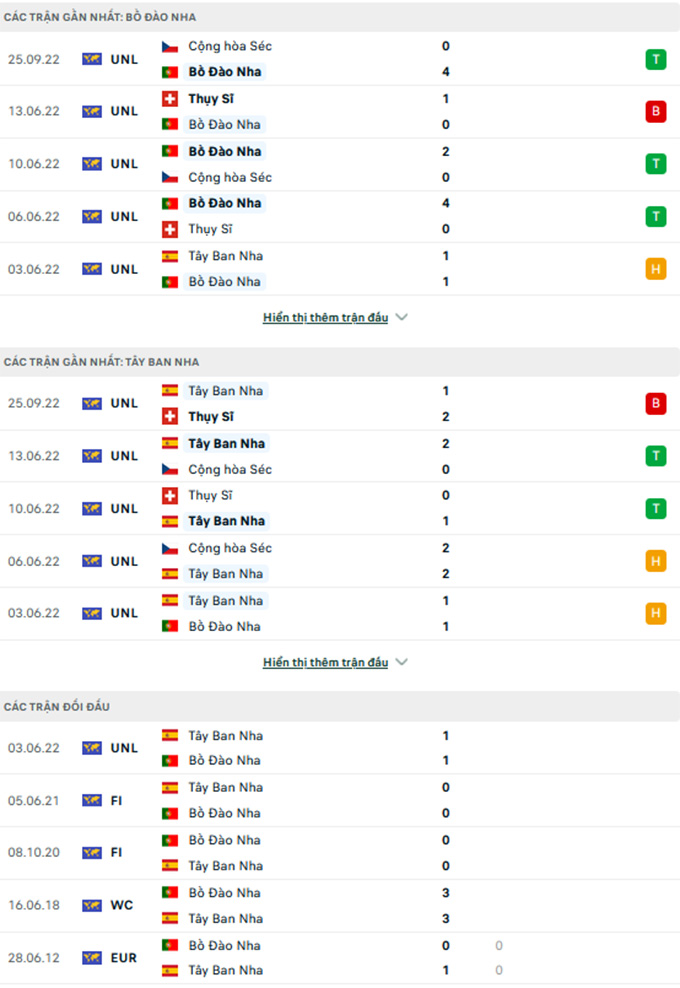Click the red B badge for Thụy Sĩ 1–0 Bồ Đào Nha
Screen dimensions: 680x988
(655, 112)
